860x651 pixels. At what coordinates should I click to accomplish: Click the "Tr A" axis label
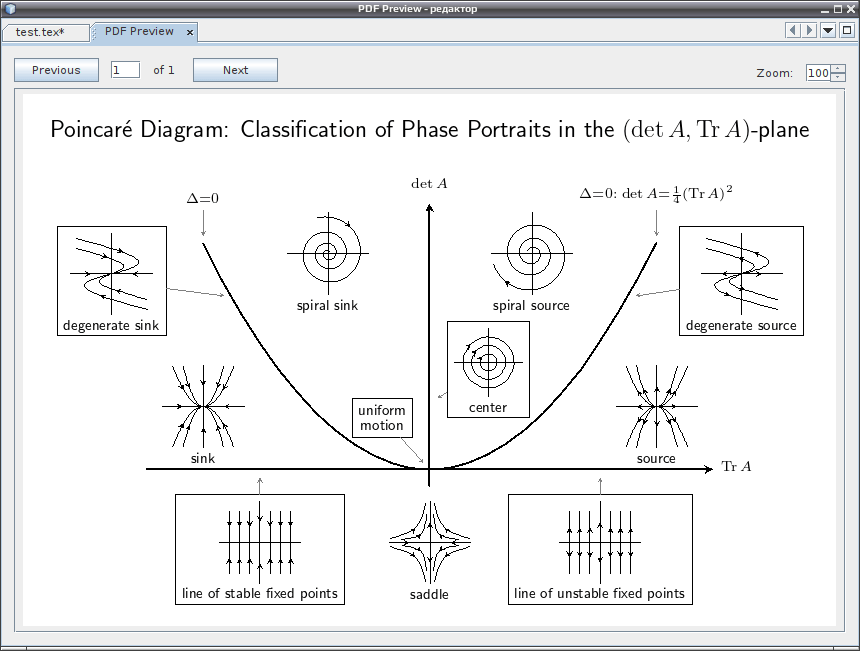[x=737, y=467]
